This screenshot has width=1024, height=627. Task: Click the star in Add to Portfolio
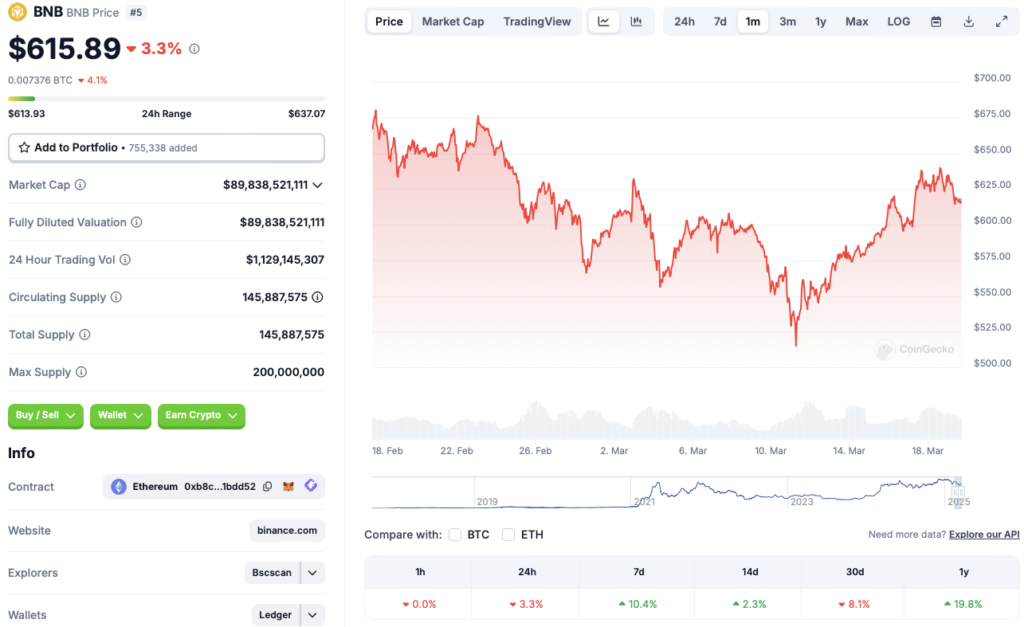pyautogui.click(x=22, y=147)
